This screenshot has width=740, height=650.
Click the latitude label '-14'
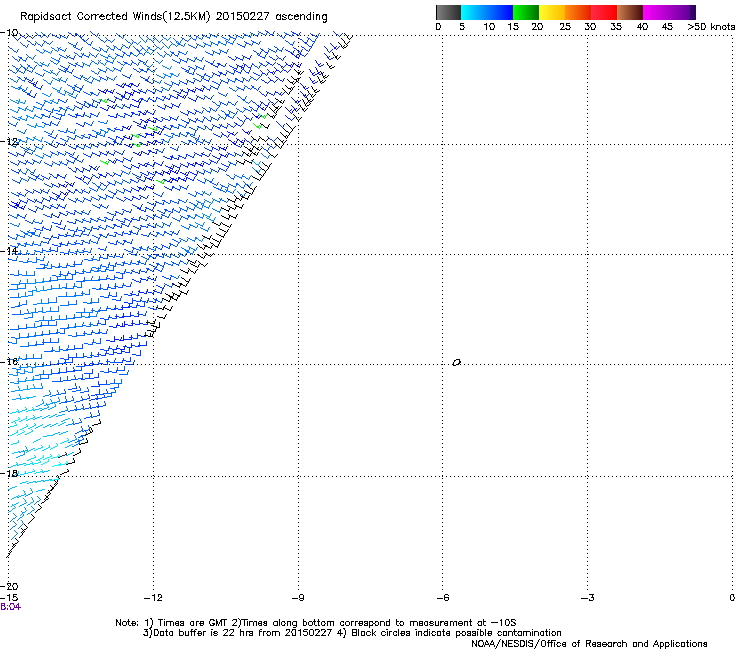pyautogui.click(x=9, y=251)
